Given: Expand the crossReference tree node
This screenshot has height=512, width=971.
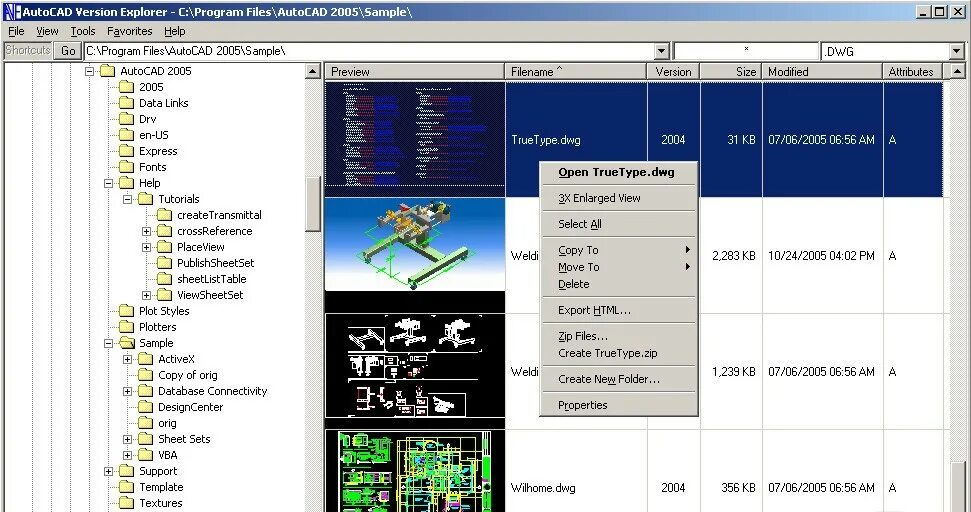Looking at the screenshot, I should pyautogui.click(x=147, y=232).
